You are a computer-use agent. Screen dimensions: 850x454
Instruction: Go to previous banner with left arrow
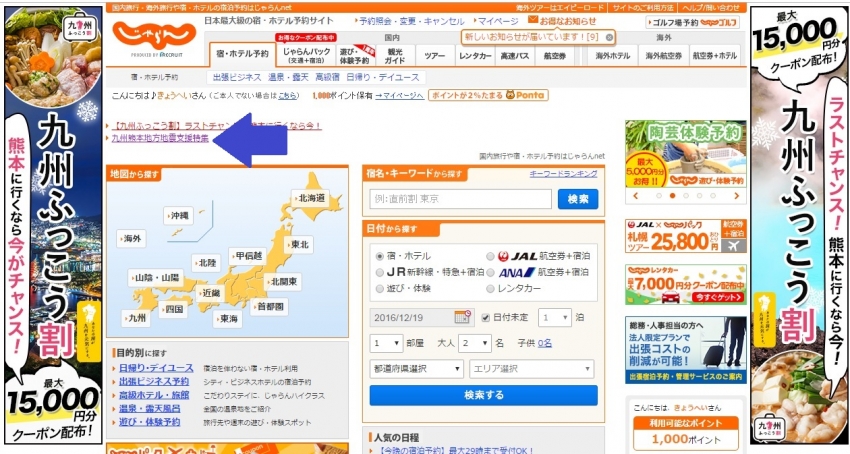point(636,196)
